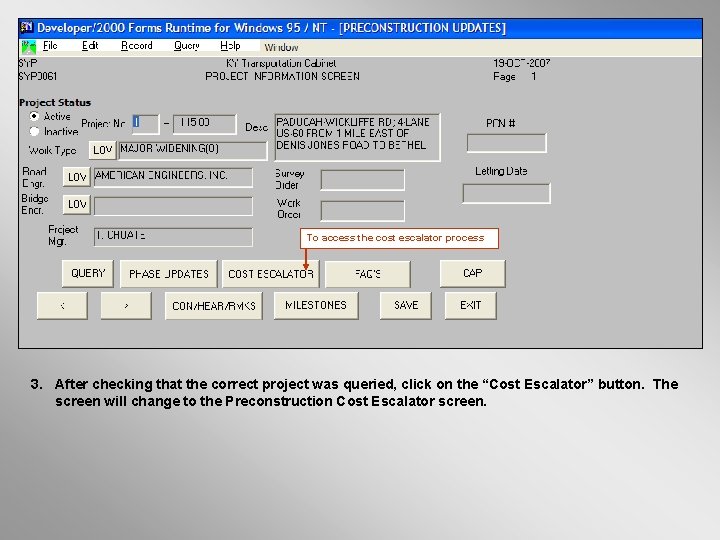Click the CAP button

coord(472,274)
